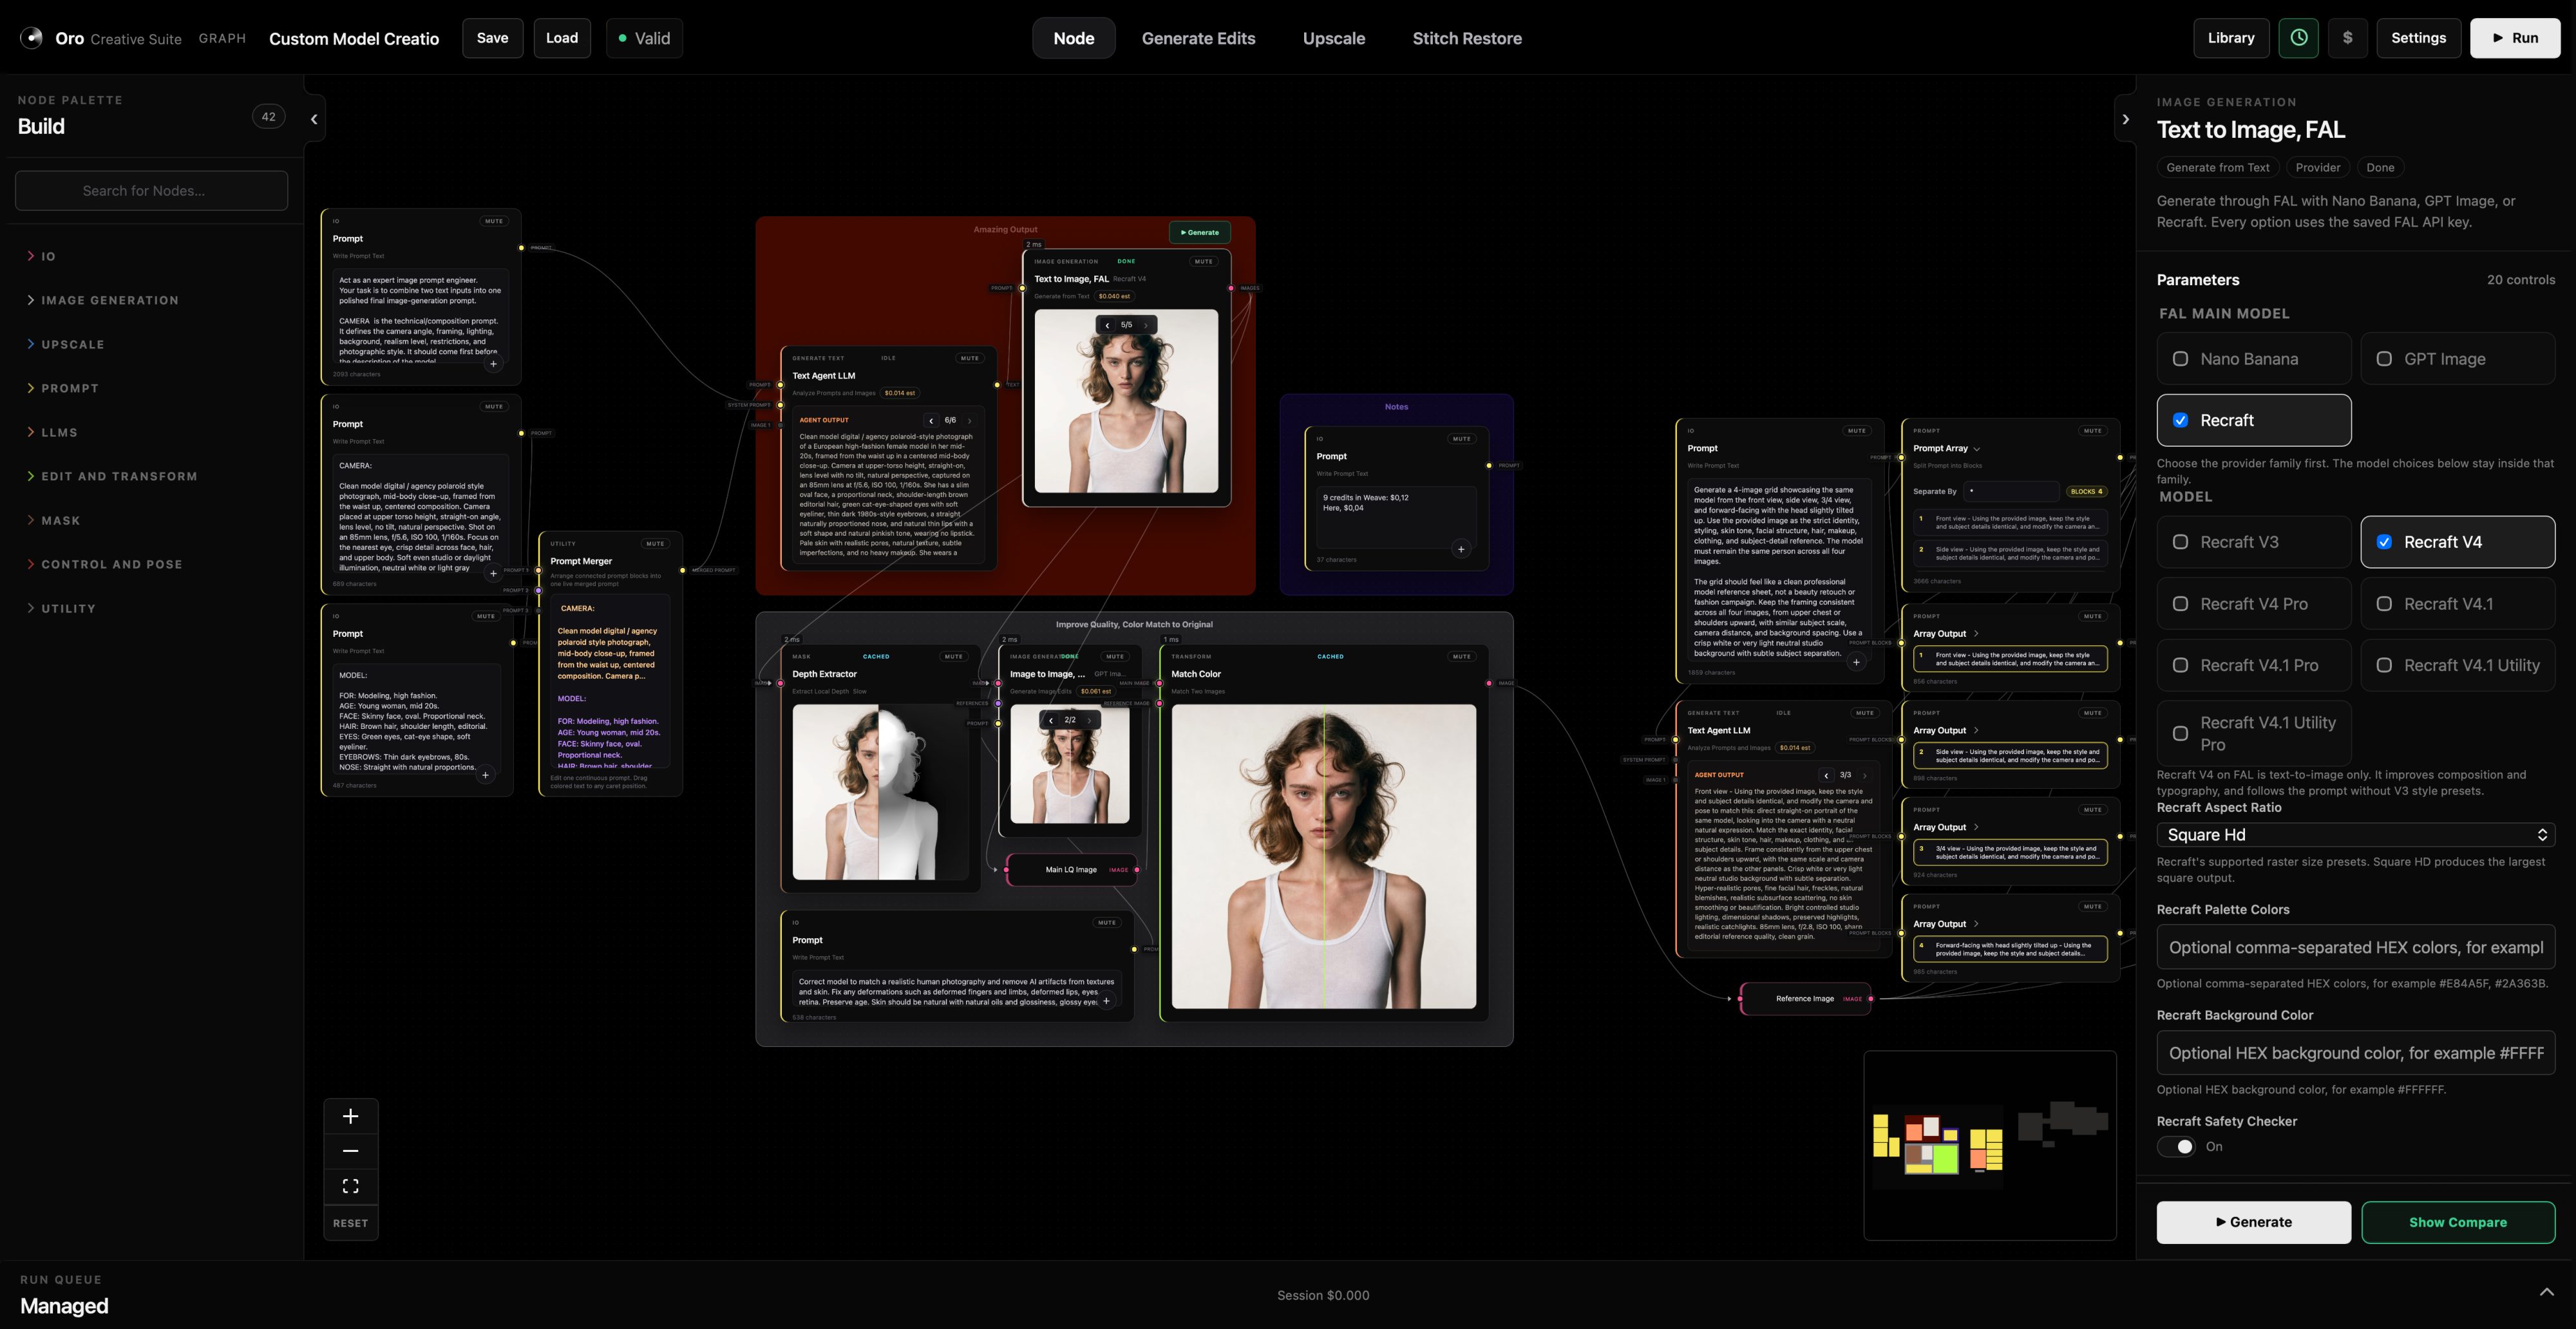Screen dimensions: 2576x1329
Task: Focus the Recraft Palette Colors input
Action: (2355, 947)
